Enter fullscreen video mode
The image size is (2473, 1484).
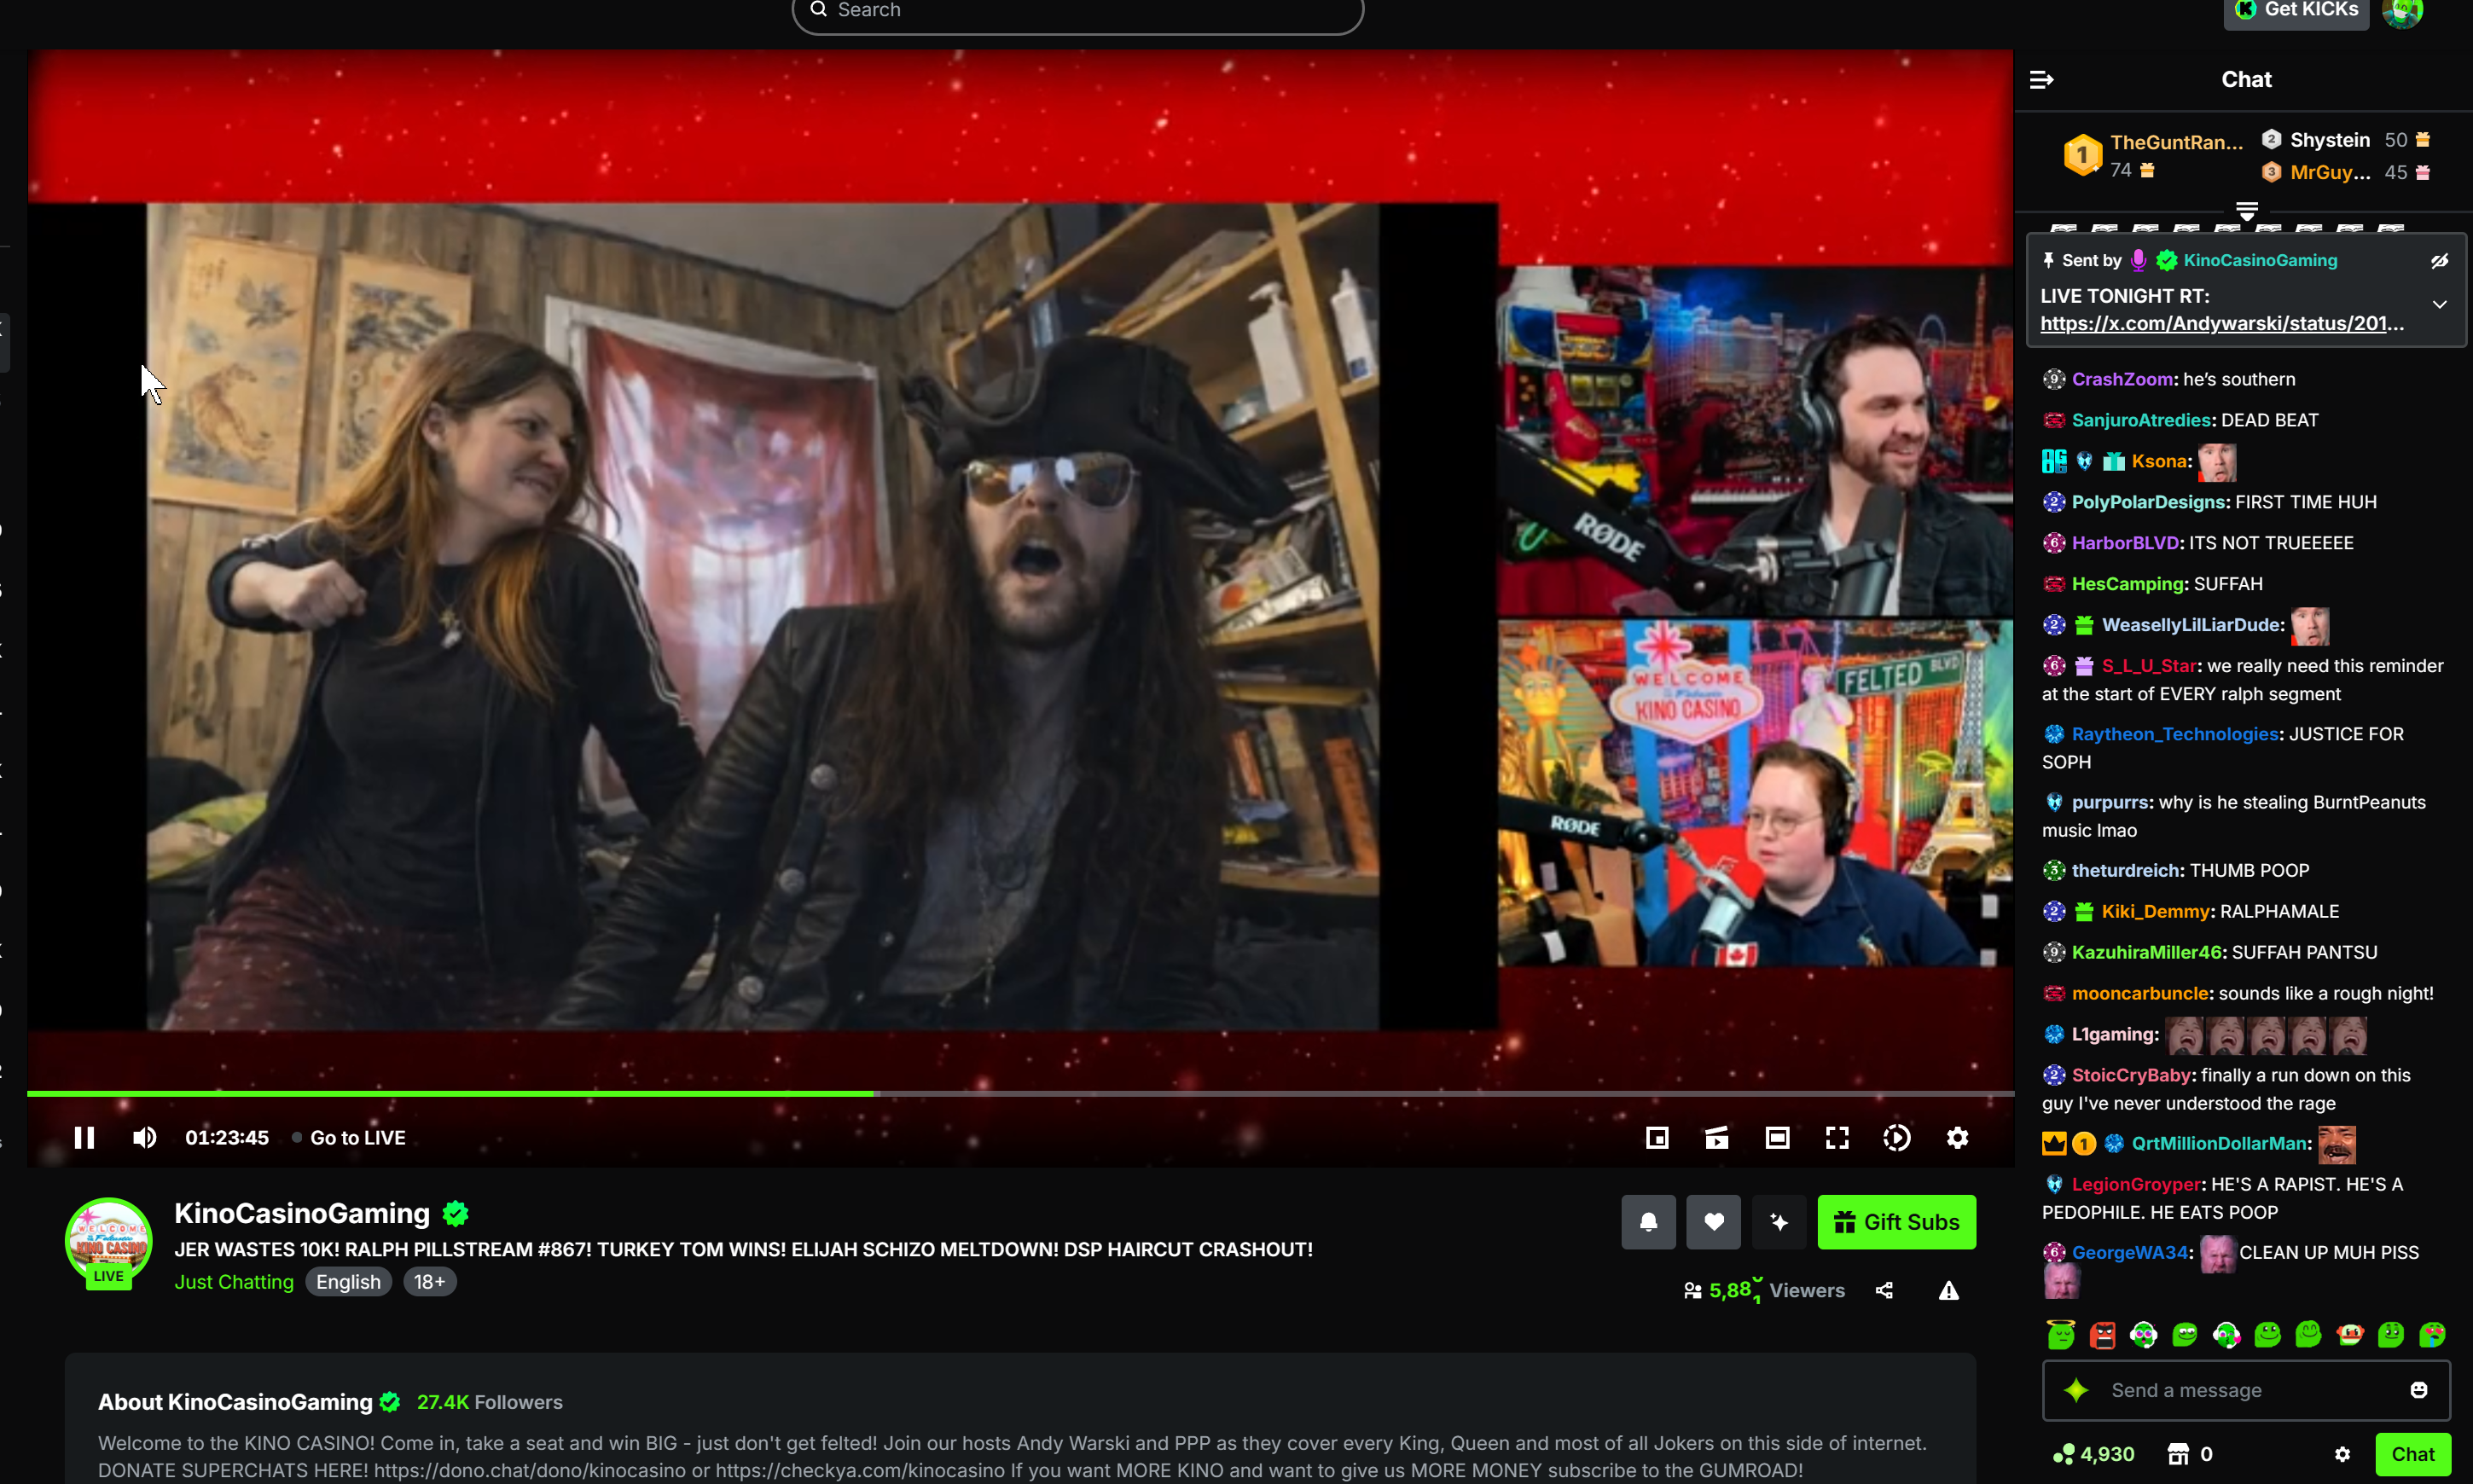[1837, 1138]
